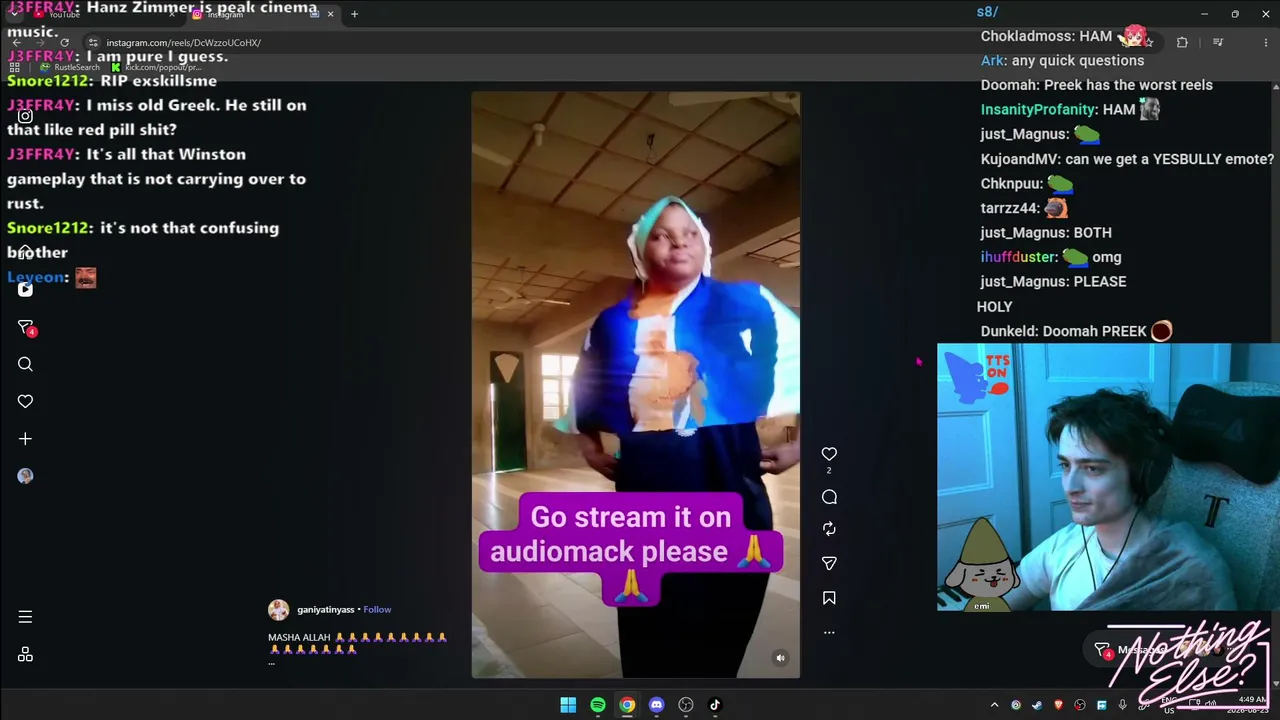The image size is (1280, 720).
Task: Open Discord from the taskbar
Action: point(656,705)
